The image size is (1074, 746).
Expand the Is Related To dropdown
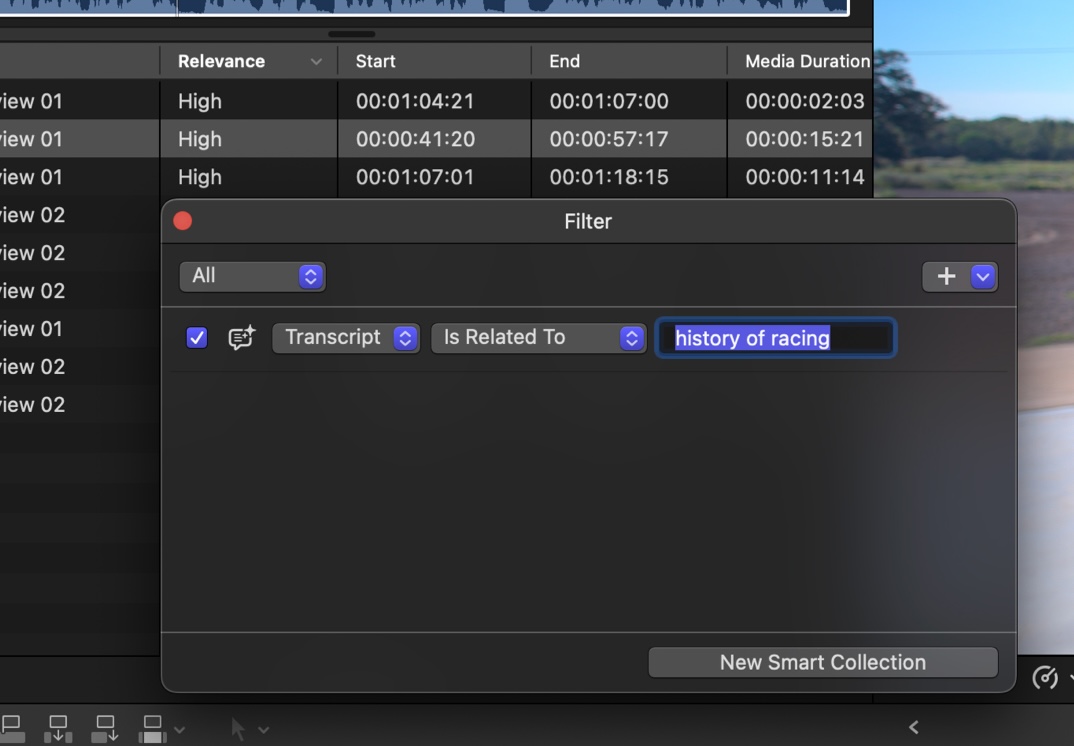click(x=538, y=338)
